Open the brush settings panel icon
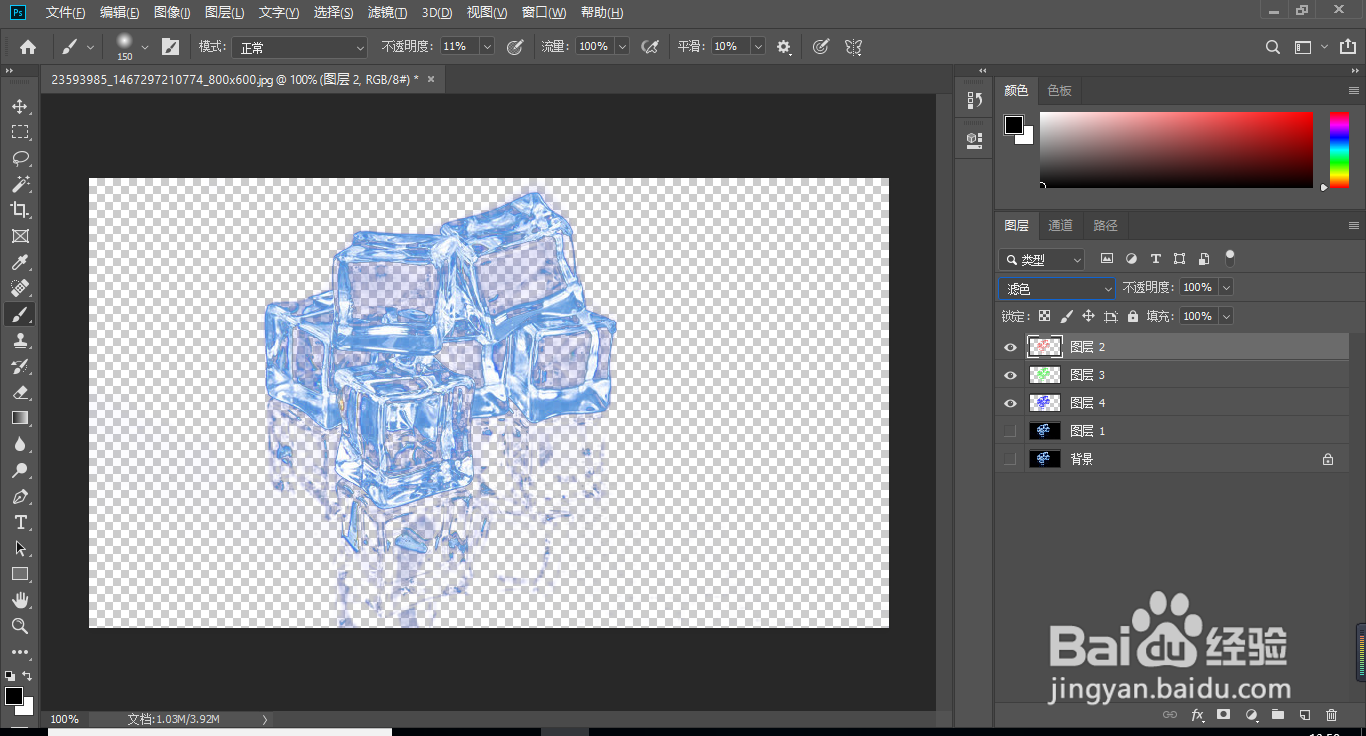The height and width of the screenshot is (736, 1366). [x=171, y=46]
